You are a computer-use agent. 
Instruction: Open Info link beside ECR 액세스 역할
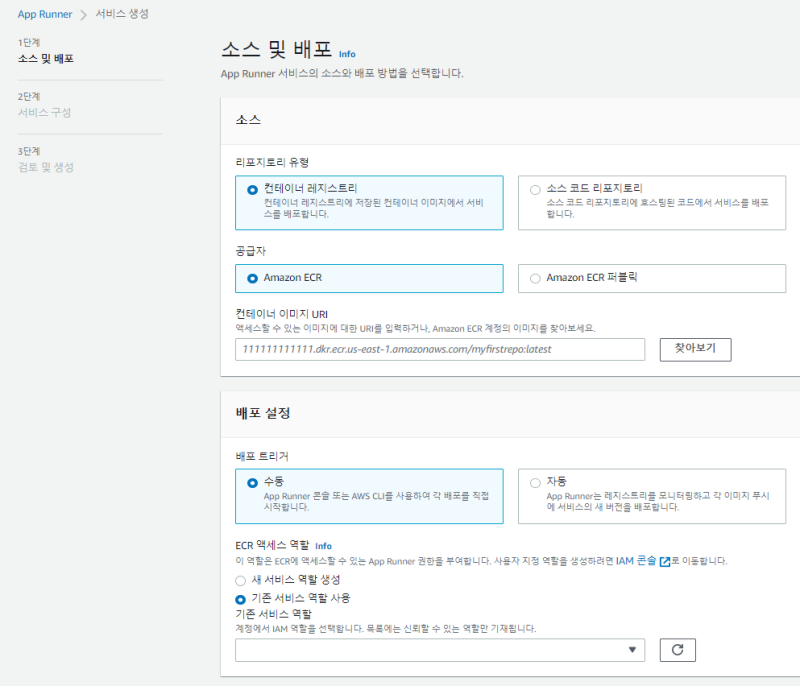323,546
